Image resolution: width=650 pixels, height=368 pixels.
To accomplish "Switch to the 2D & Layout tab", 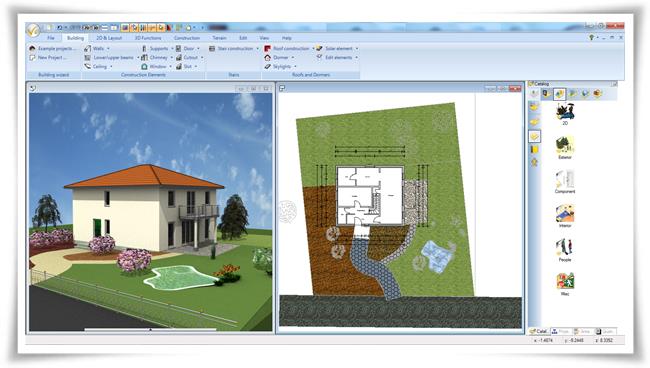I will click(109, 38).
